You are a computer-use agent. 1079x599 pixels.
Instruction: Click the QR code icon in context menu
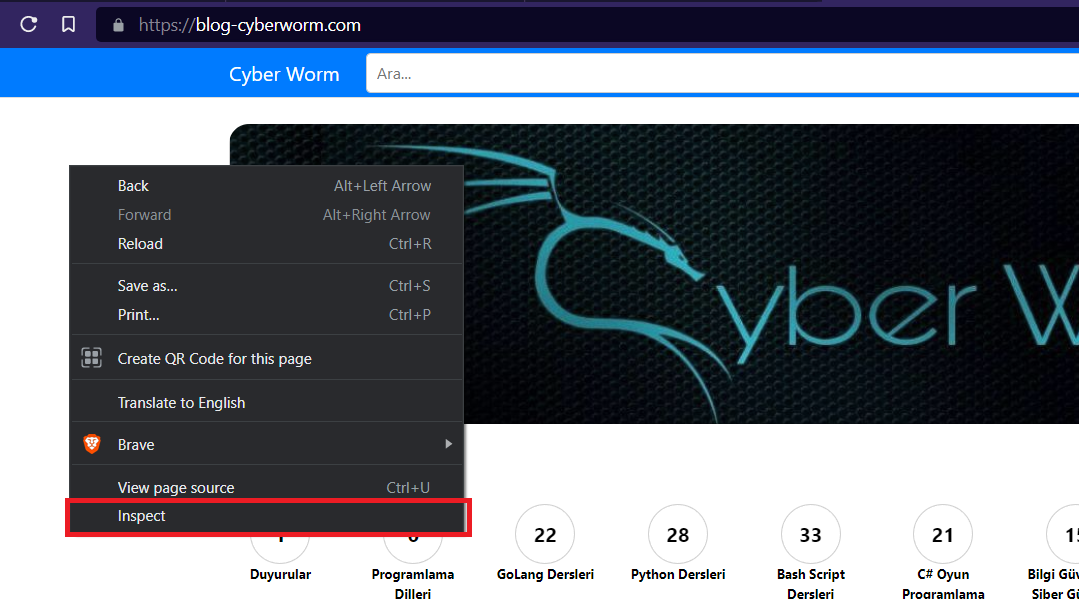pos(91,358)
